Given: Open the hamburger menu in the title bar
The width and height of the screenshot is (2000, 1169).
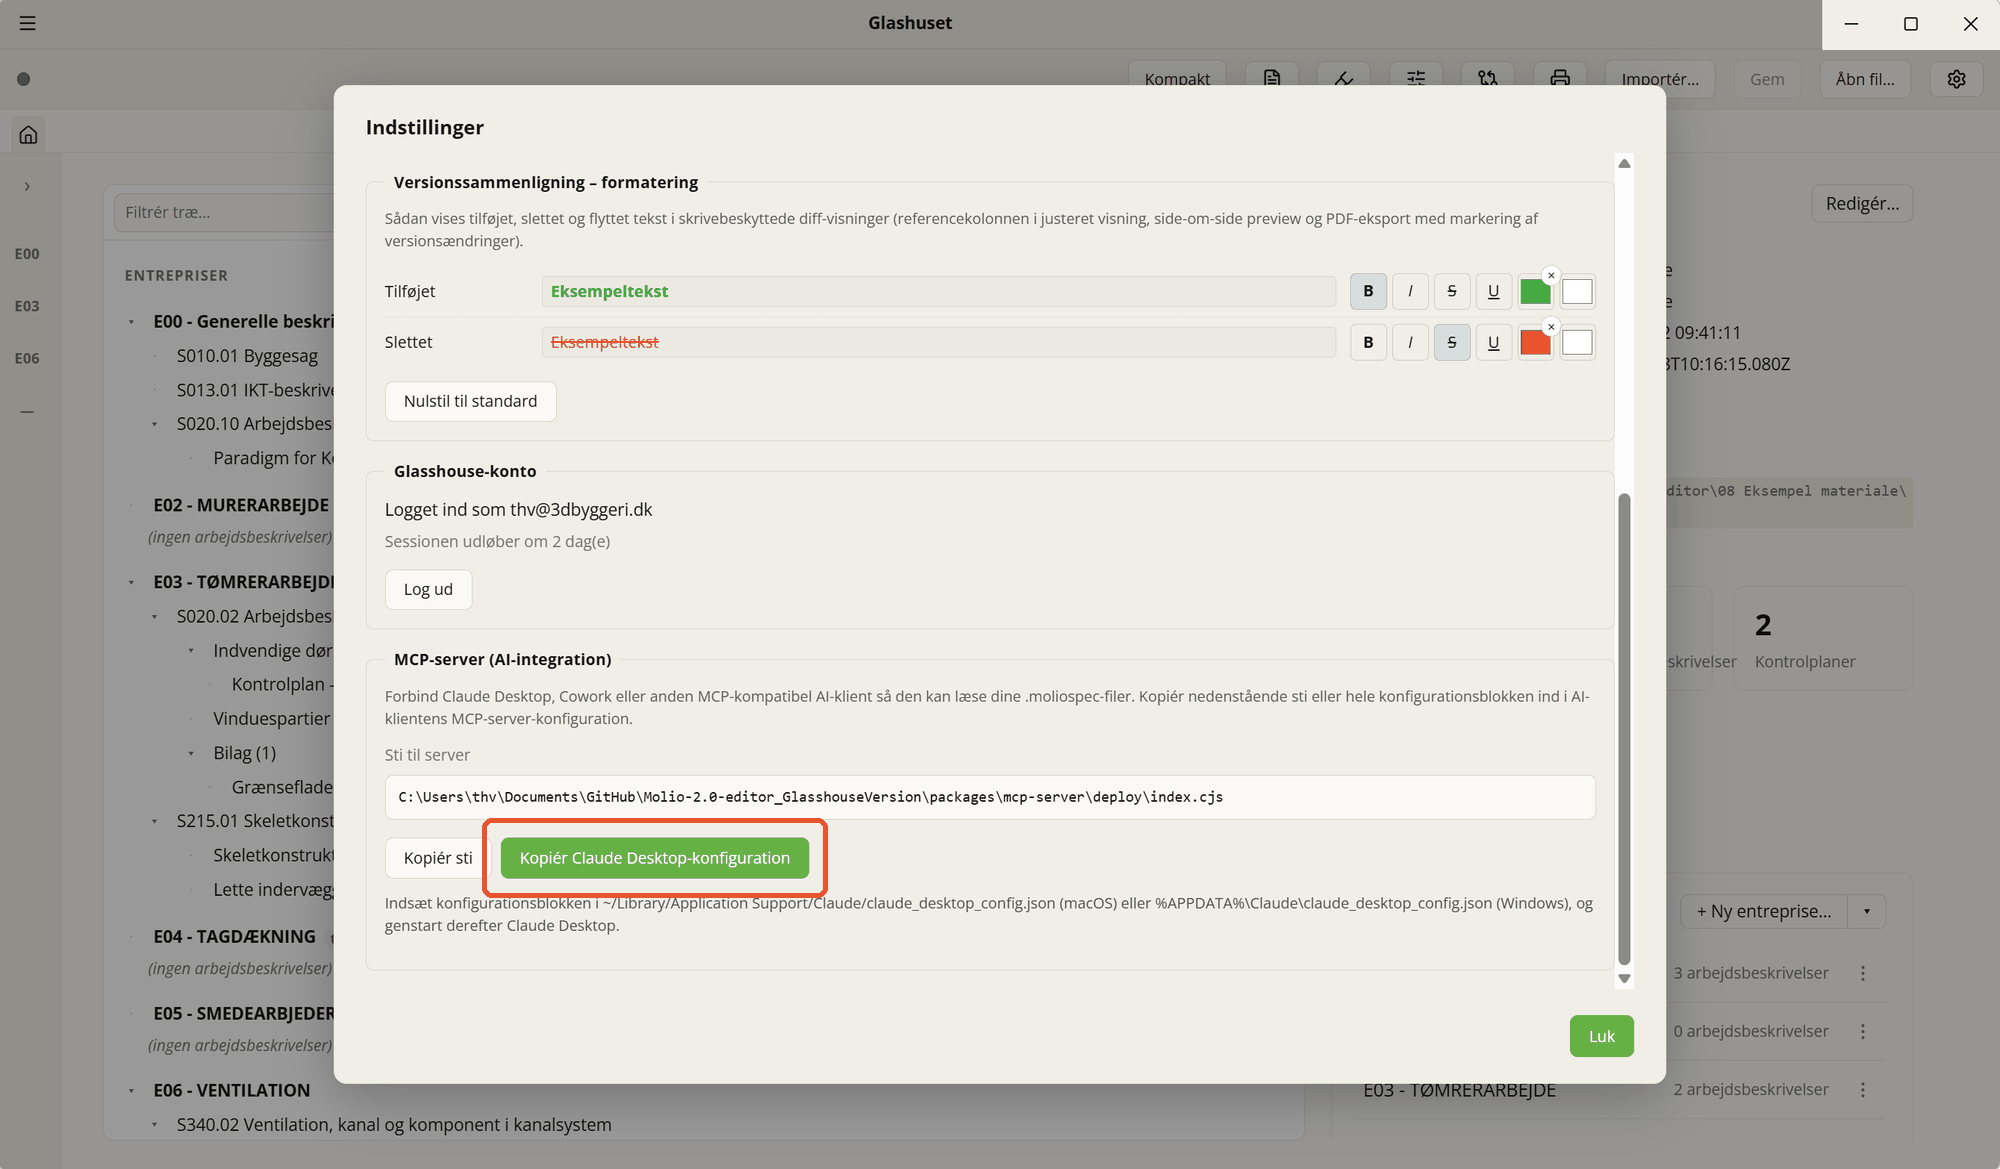Looking at the screenshot, I should [x=28, y=23].
